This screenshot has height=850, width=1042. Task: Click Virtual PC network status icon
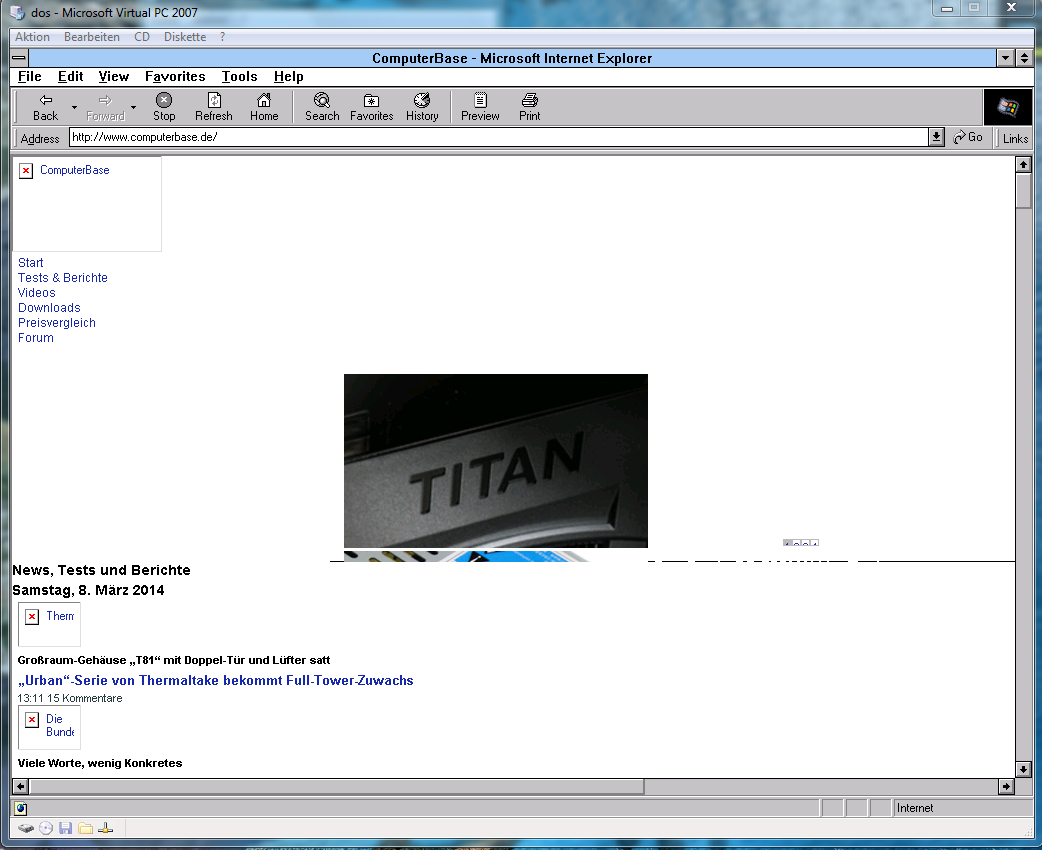(x=106, y=829)
